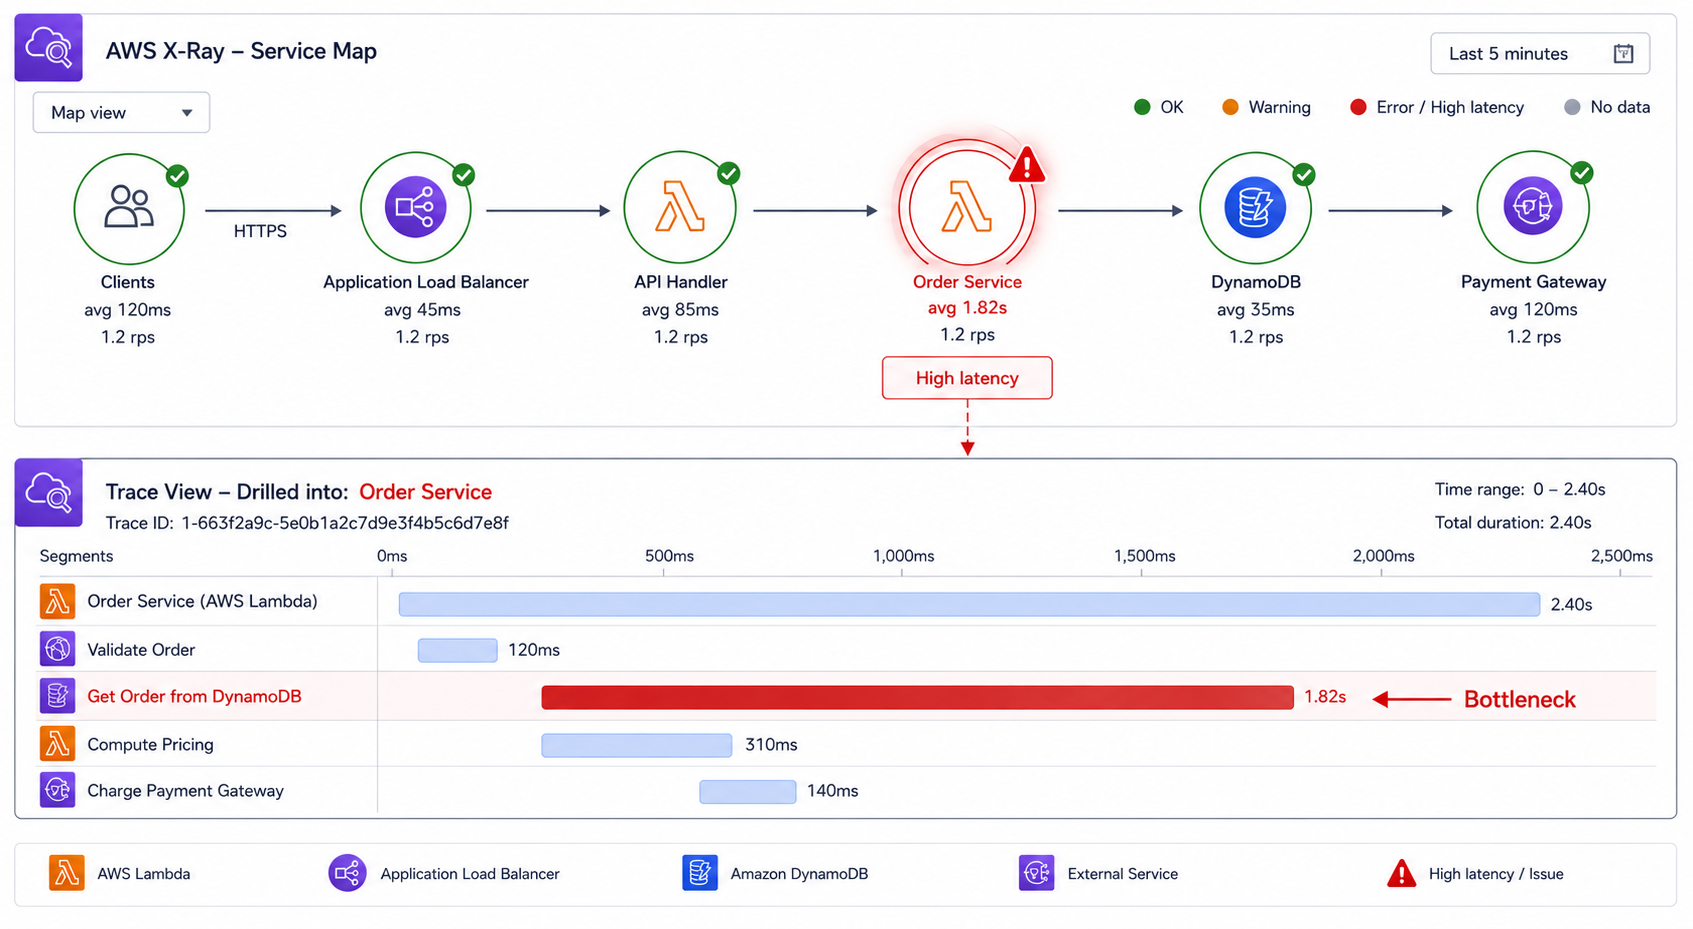Select the Validate Order segment row
Screen dimensions: 1693x929
click(846, 650)
